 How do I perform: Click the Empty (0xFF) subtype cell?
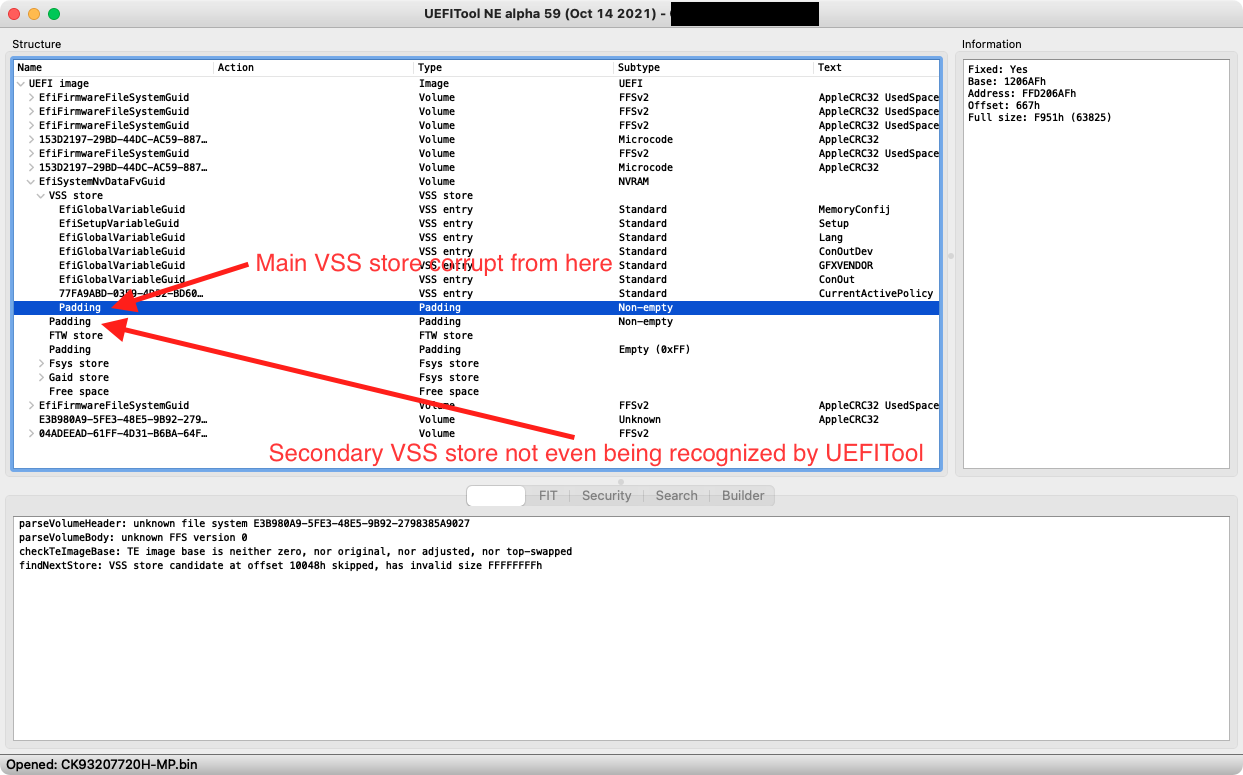(654, 350)
